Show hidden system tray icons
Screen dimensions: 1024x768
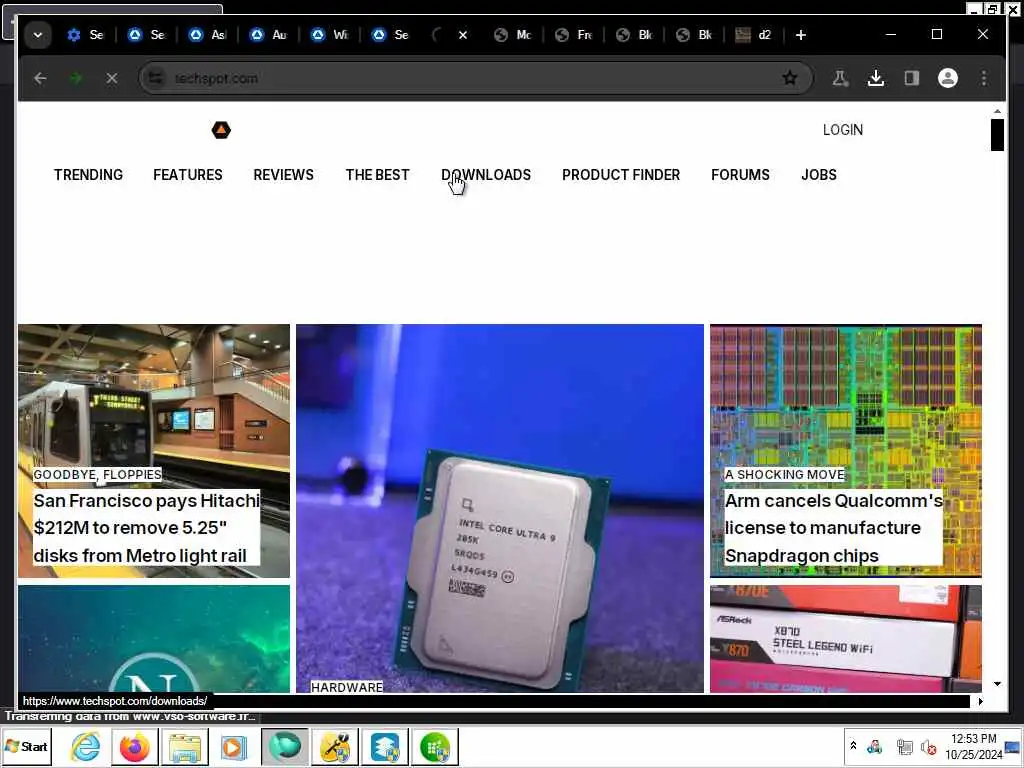coord(853,746)
